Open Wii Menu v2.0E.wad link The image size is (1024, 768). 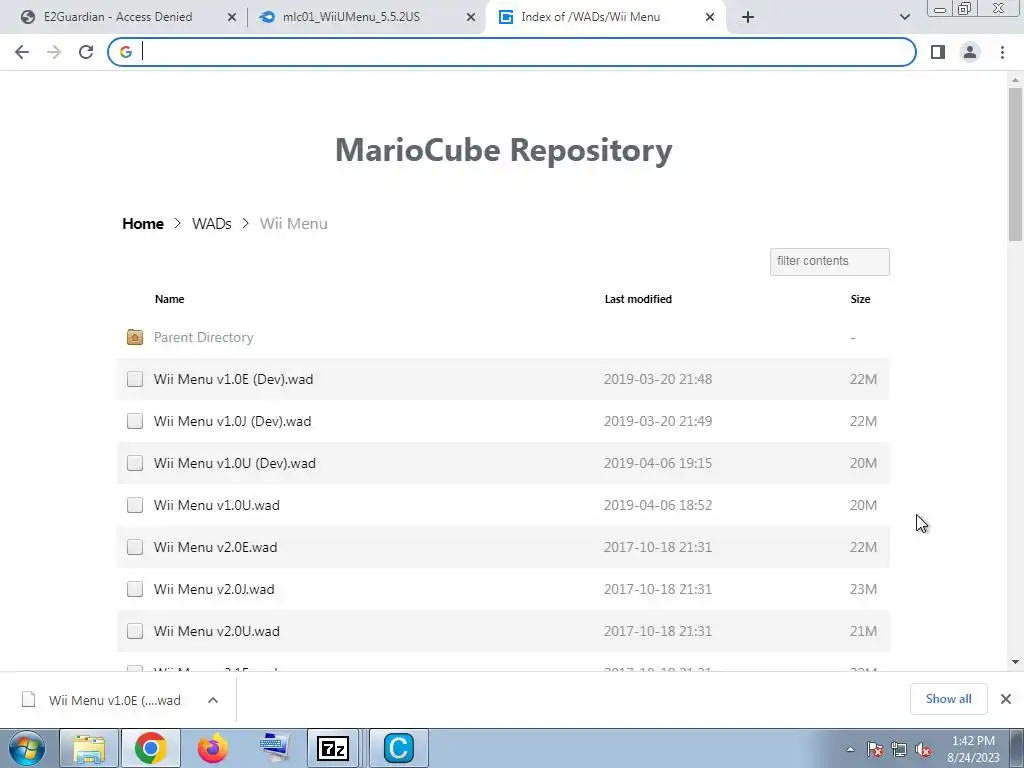[x=216, y=547]
